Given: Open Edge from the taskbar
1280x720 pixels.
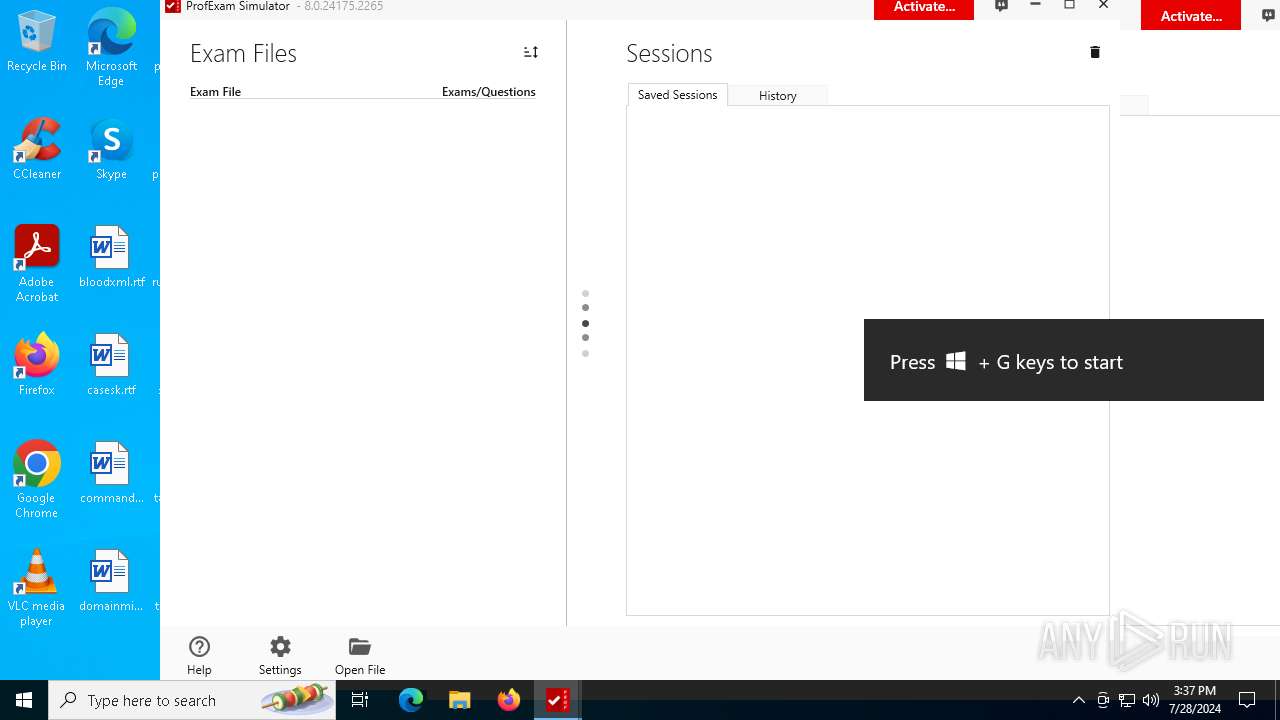Looking at the screenshot, I should click(x=411, y=700).
